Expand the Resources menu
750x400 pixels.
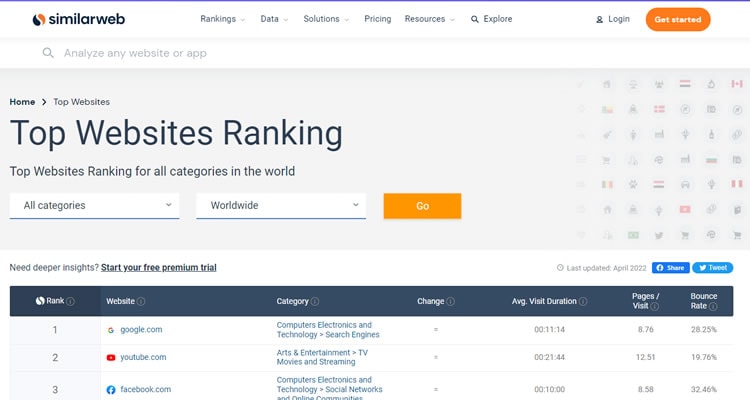tap(430, 19)
